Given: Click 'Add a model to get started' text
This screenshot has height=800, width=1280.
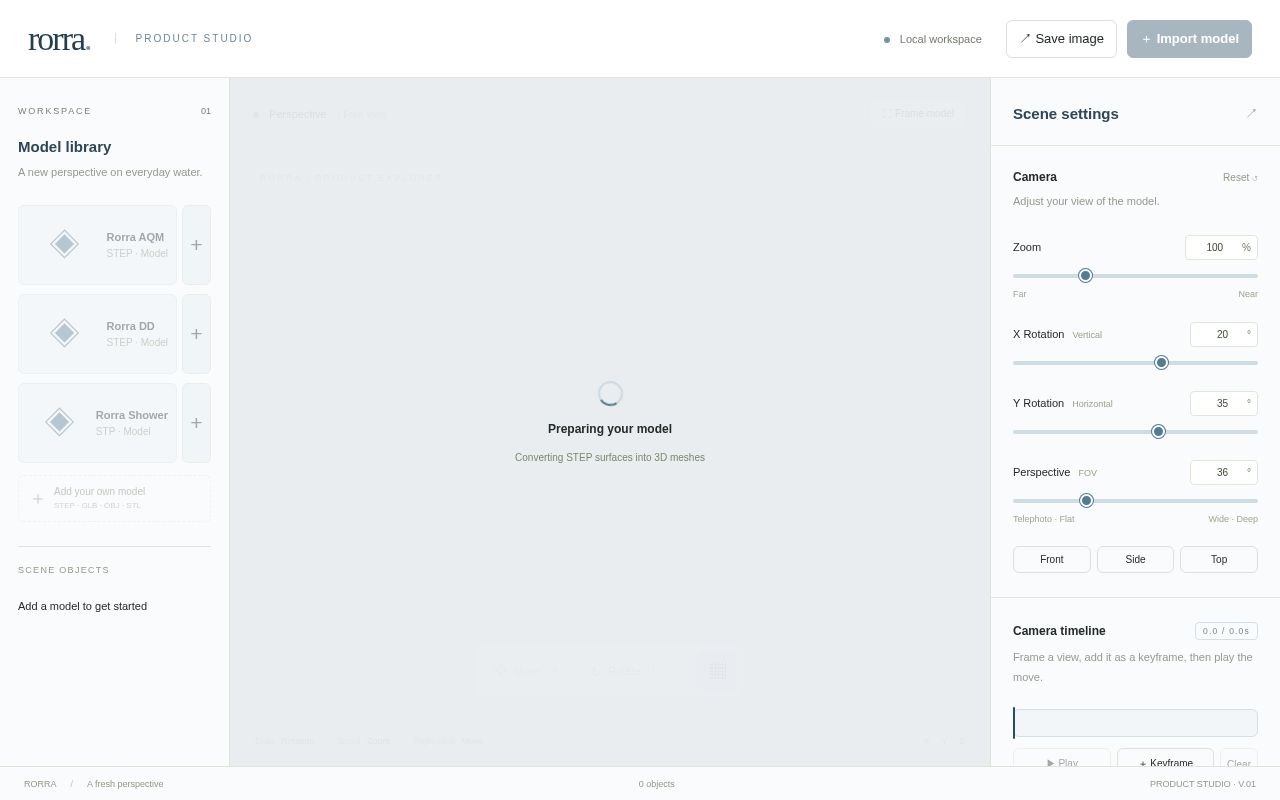Looking at the screenshot, I should tap(82, 606).
